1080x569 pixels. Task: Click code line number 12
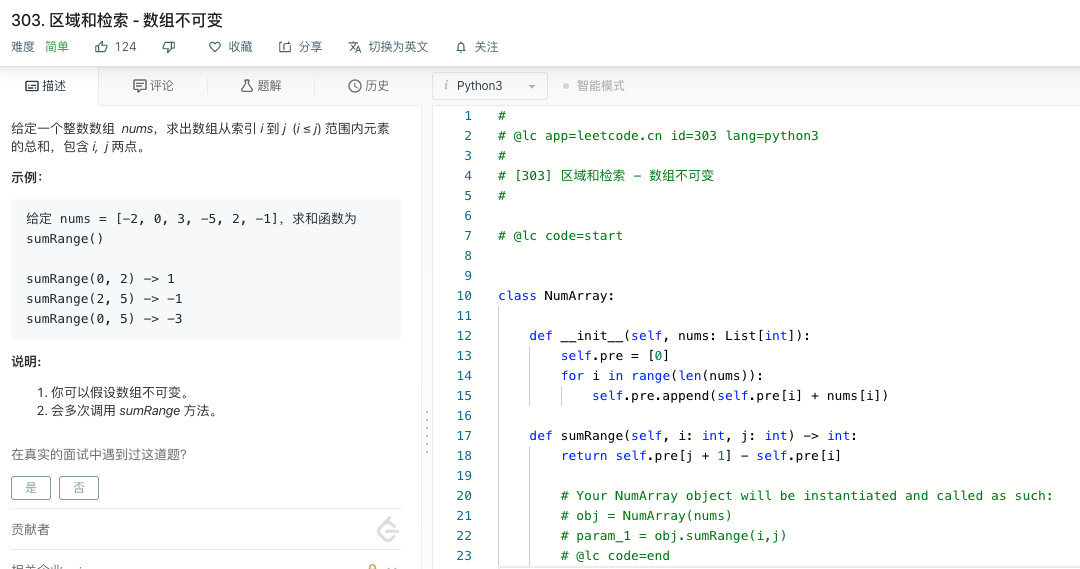click(x=464, y=335)
